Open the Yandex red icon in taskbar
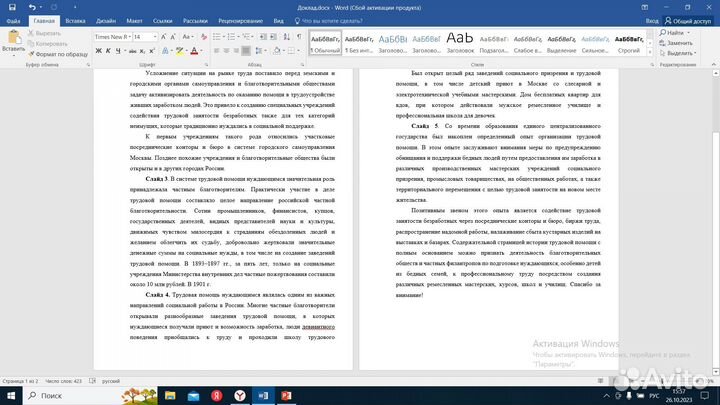The width and height of the screenshot is (720, 405). click(217, 395)
